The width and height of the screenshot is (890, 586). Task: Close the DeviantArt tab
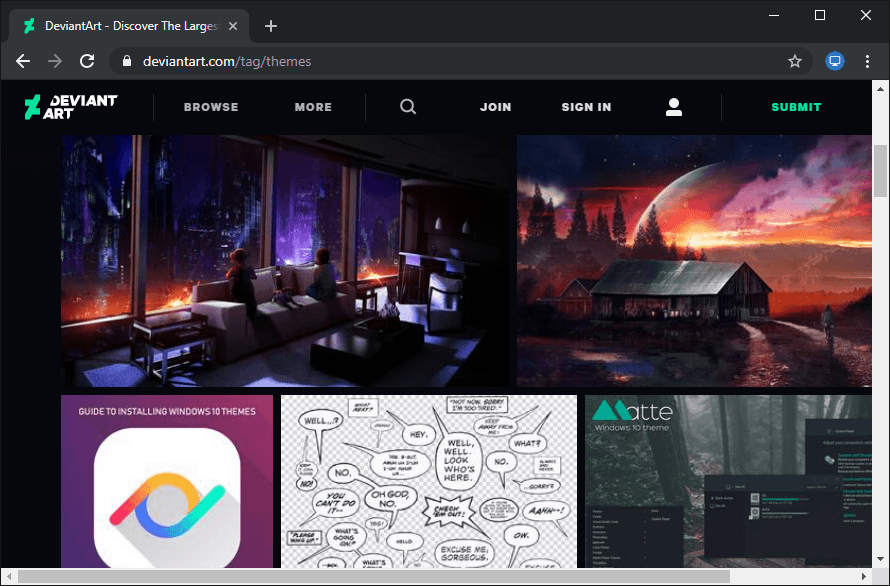coord(233,26)
